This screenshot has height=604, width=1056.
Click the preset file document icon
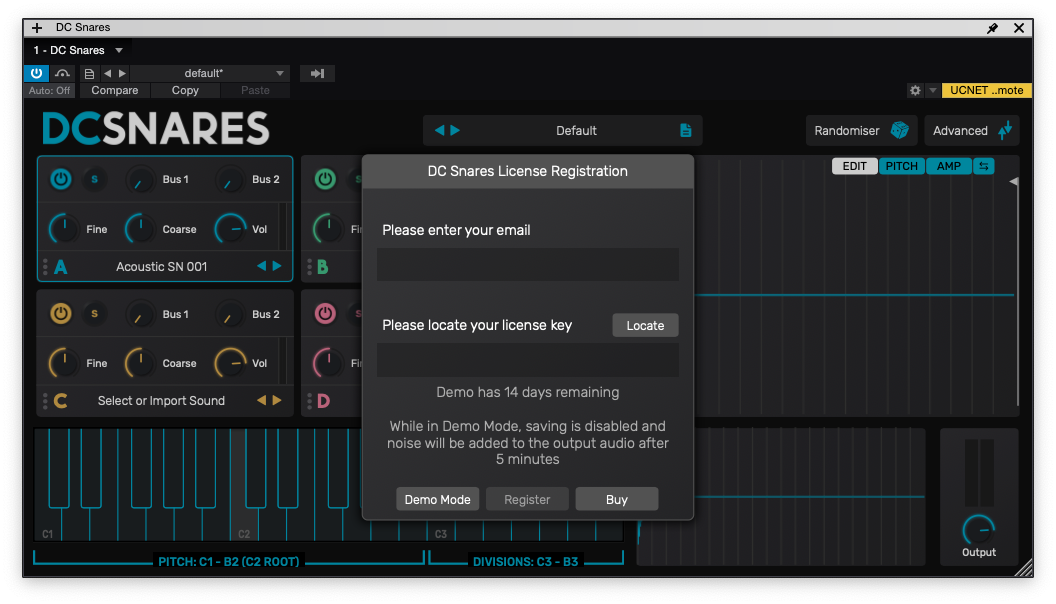pos(89,73)
